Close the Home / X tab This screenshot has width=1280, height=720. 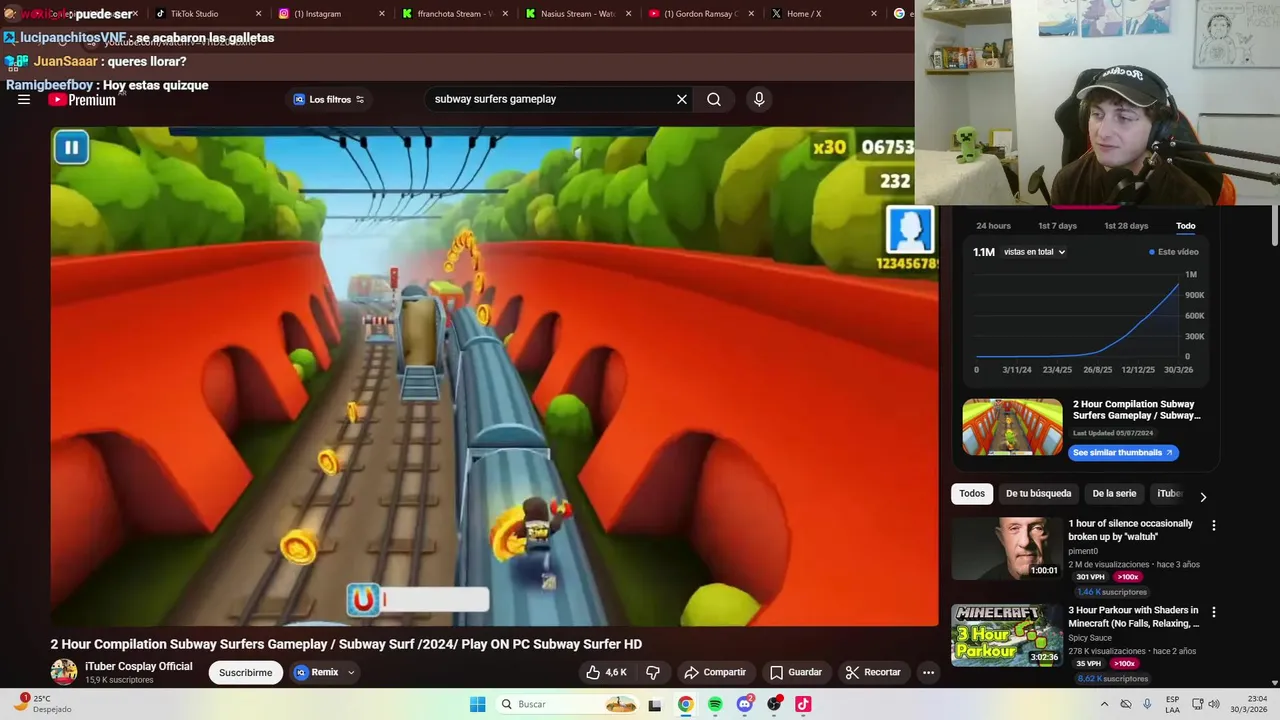click(874, 14)
